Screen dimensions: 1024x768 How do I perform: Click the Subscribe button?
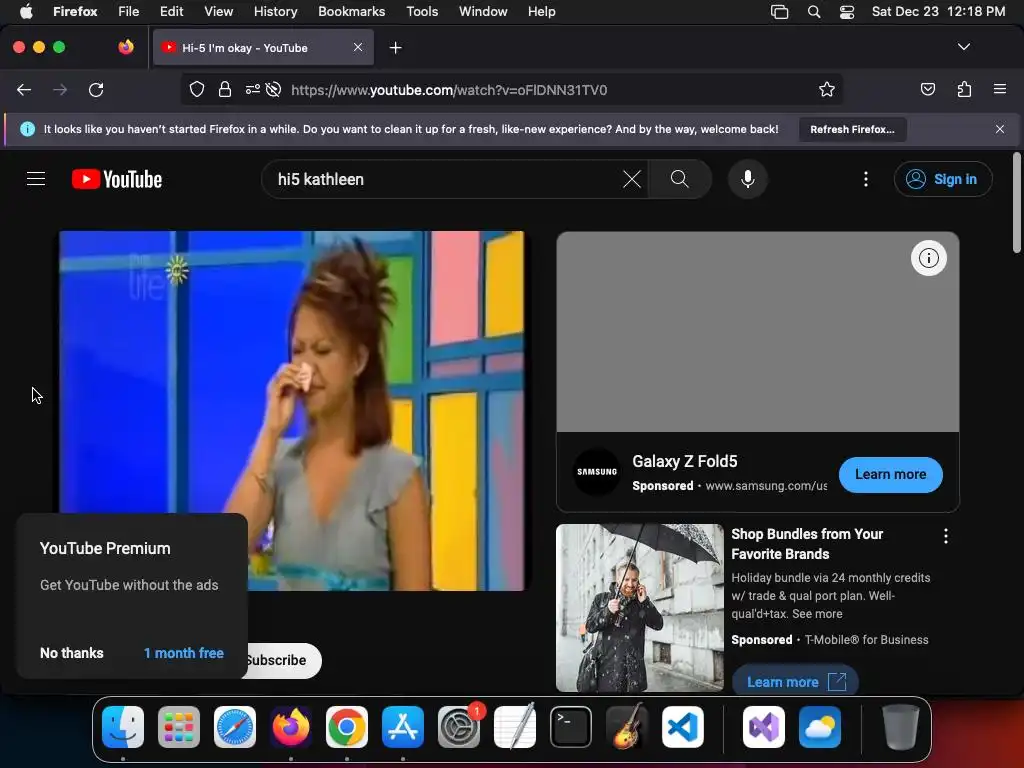pos(284,660)
